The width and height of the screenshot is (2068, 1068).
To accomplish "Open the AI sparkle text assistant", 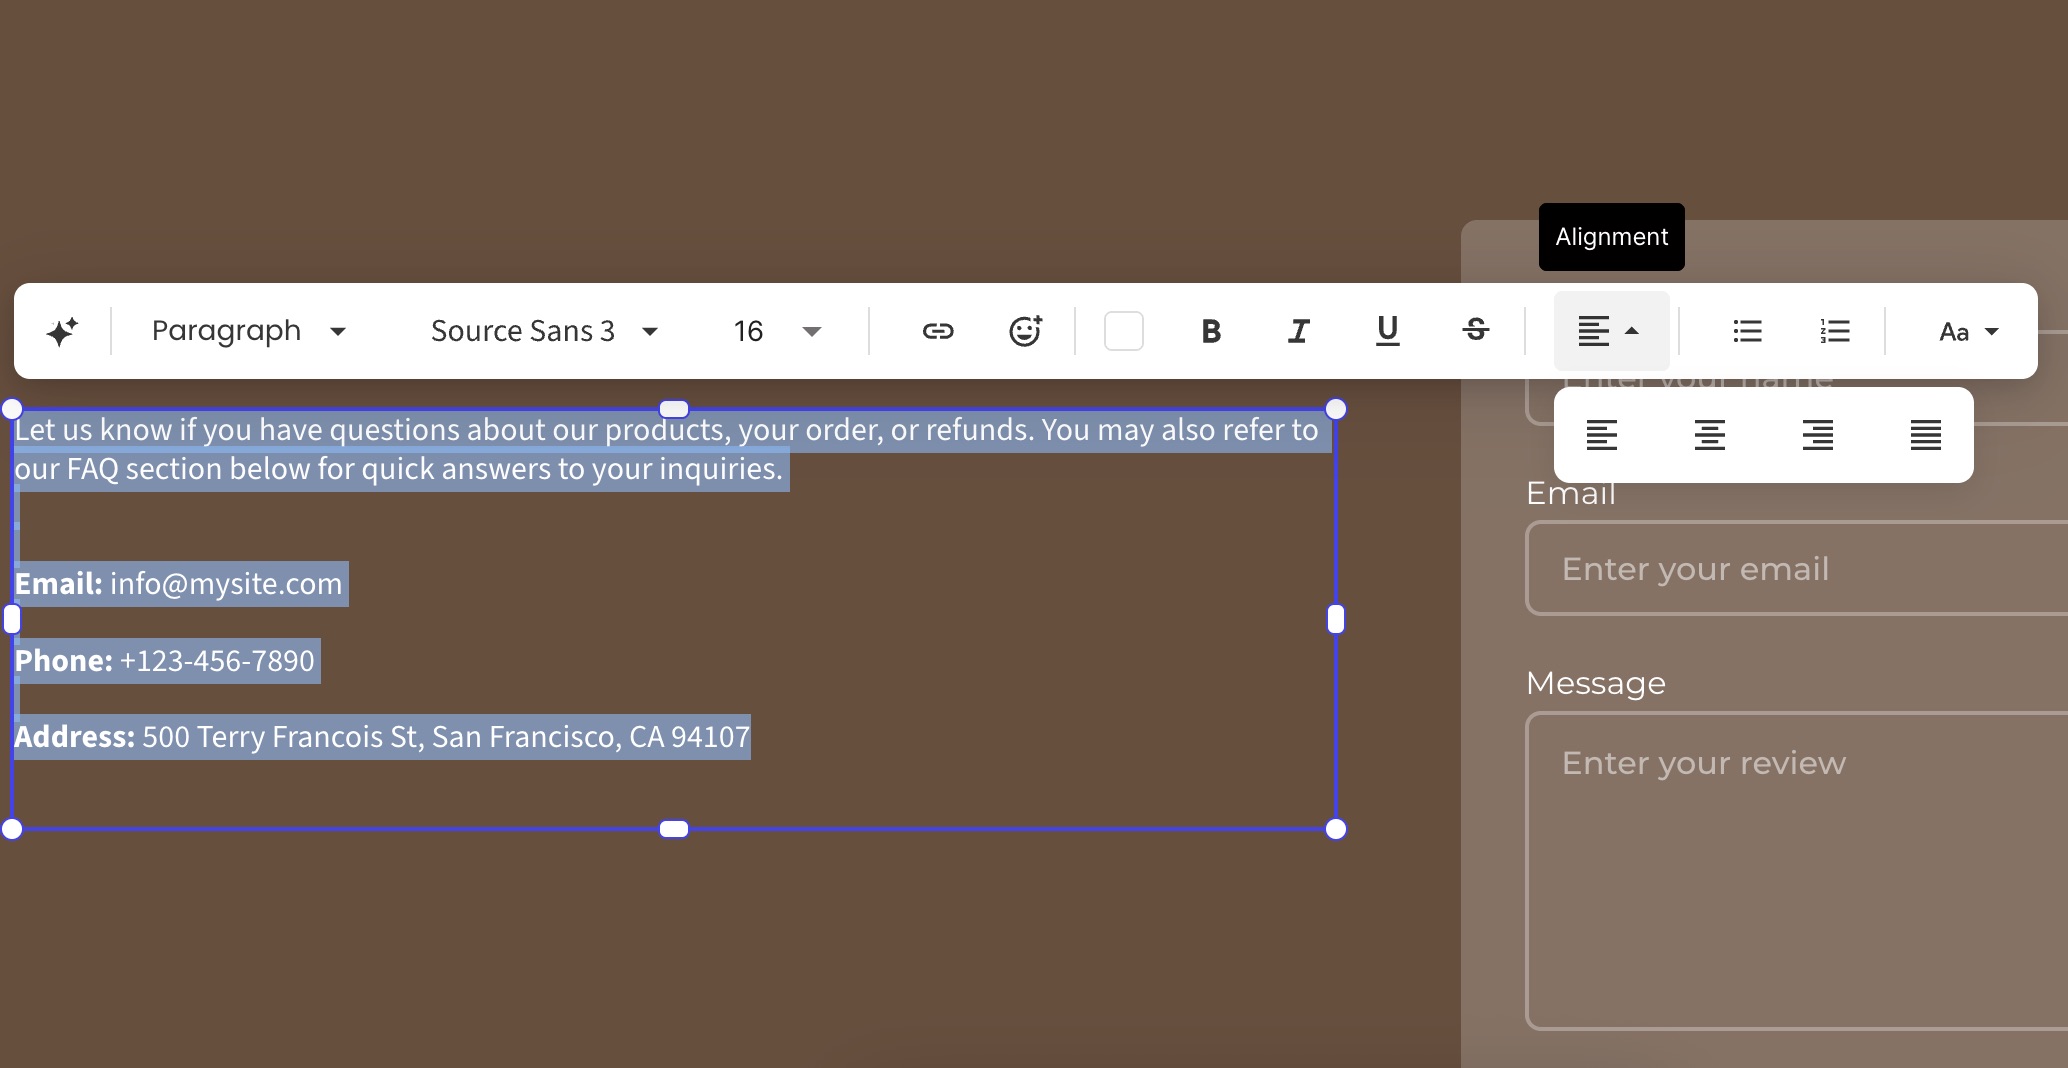I will 62,331.
